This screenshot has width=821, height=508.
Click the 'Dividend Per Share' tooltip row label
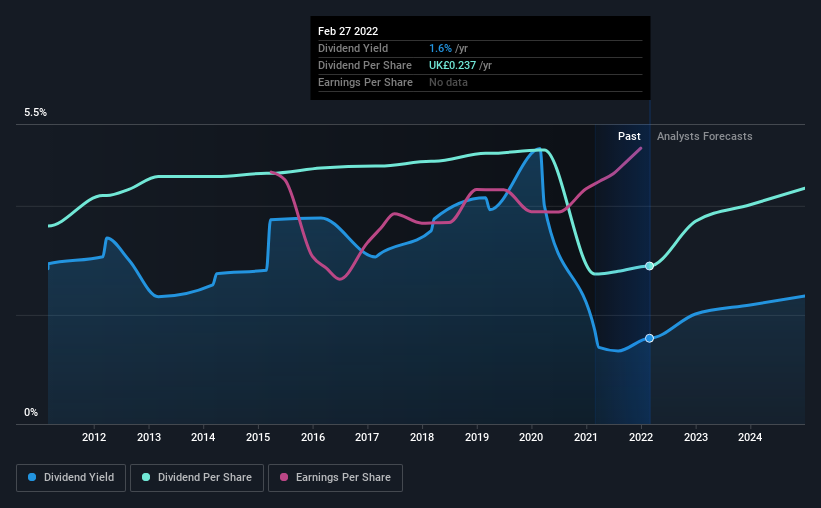point(364,65)
